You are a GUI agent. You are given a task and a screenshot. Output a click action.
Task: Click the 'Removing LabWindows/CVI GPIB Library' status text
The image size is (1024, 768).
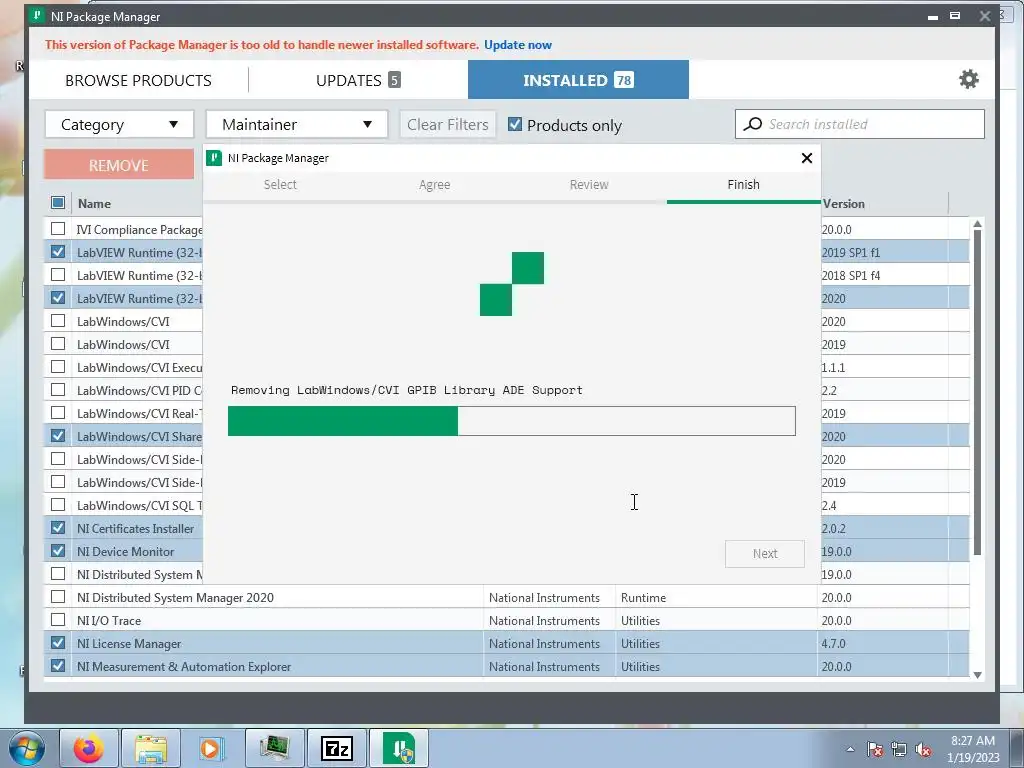(406, 390)
